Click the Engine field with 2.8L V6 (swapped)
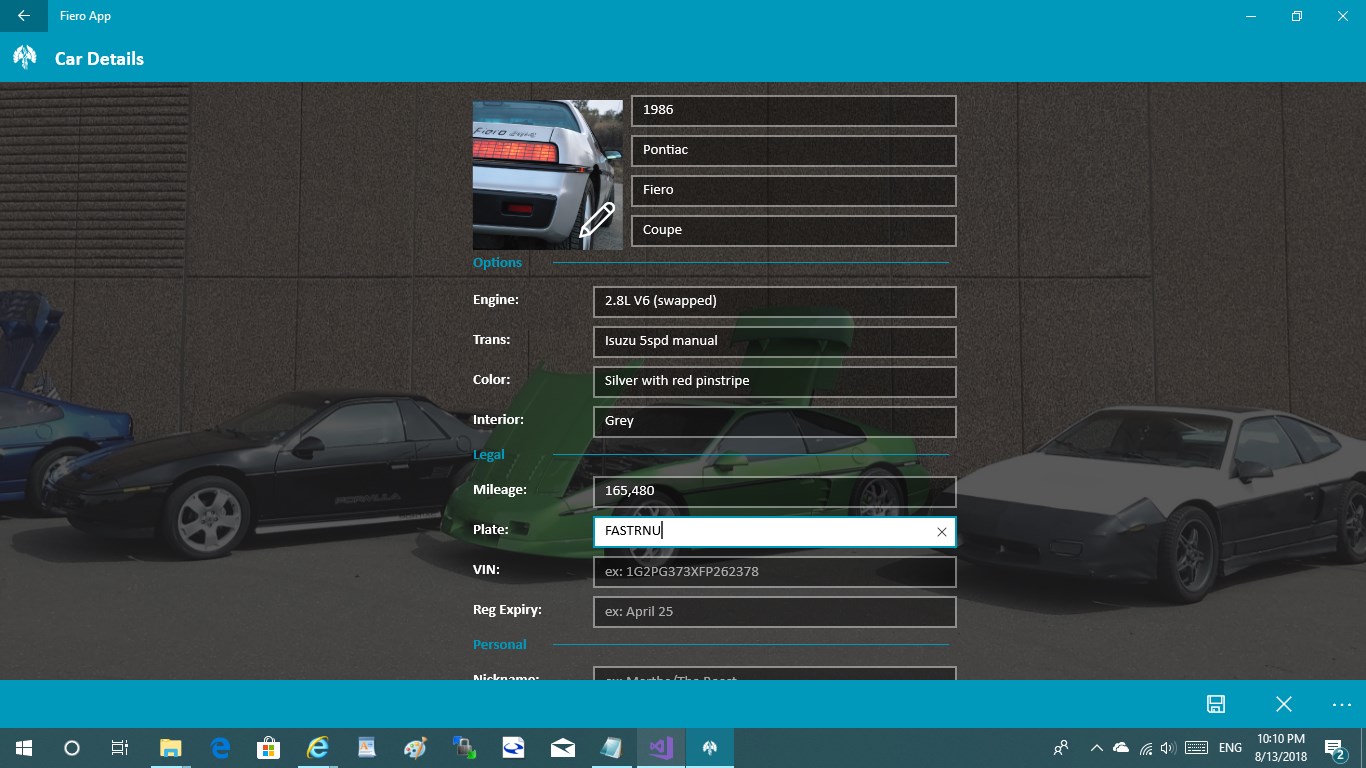Viewport: 1366px width, 768px height. click(x=775, y=302)
